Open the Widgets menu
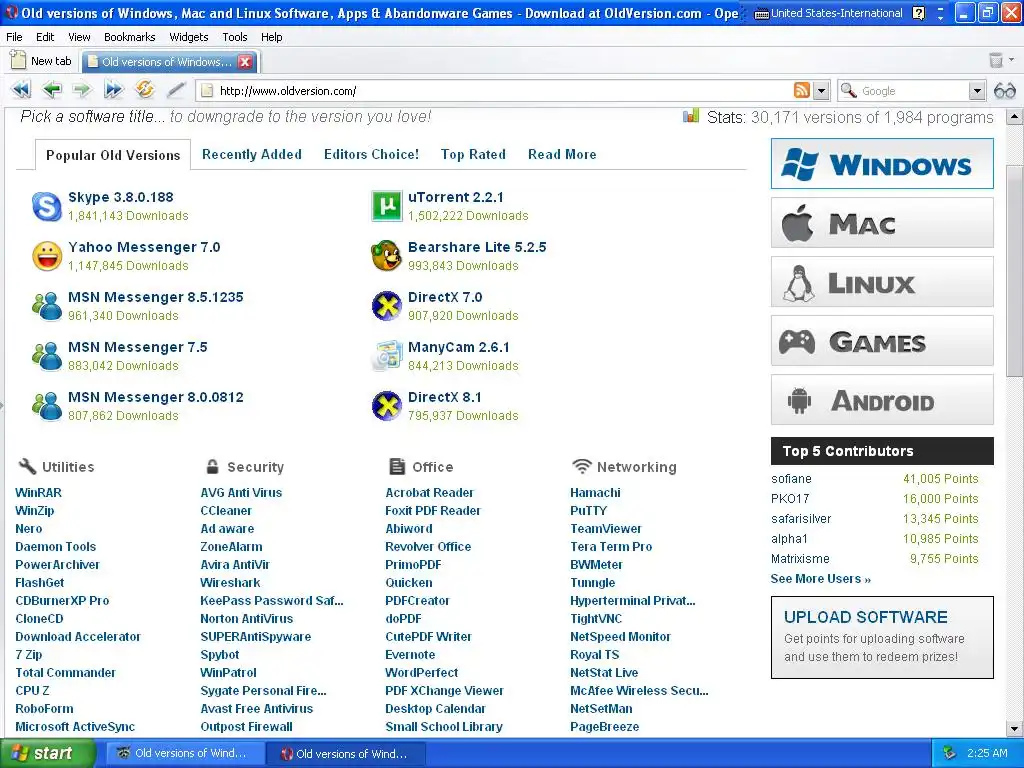Screen dimensions: 1024x768 189,37
